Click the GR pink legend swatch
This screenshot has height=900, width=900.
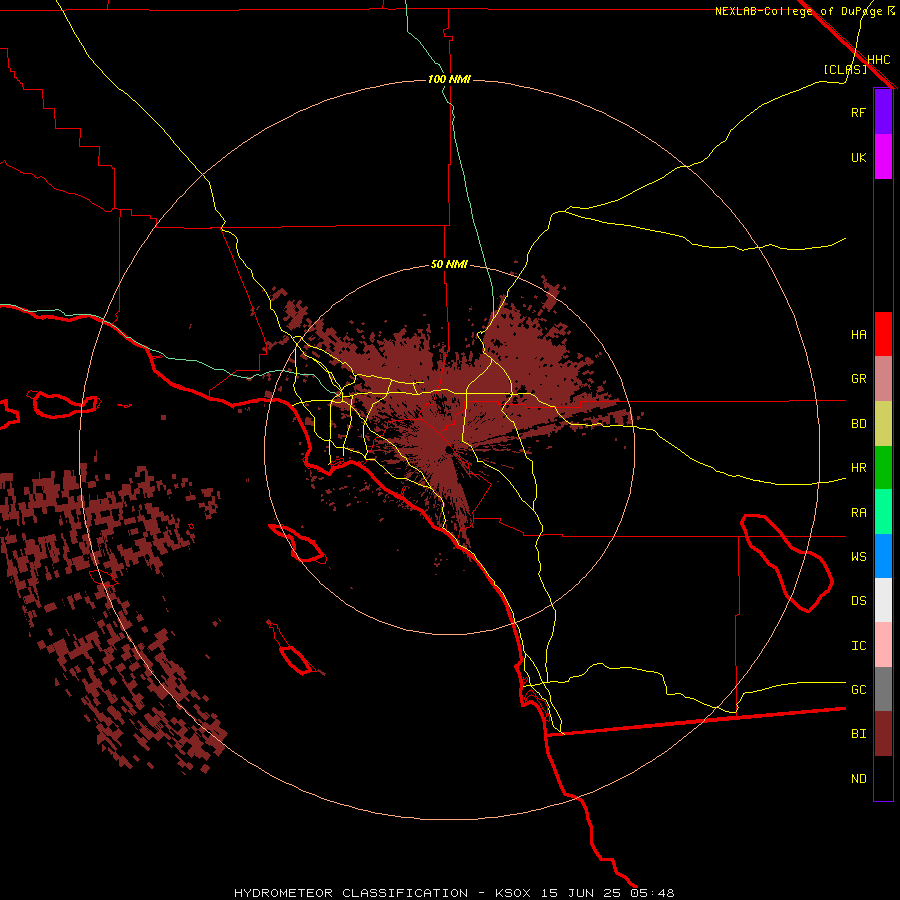pyautogui.click(x=883, y=379)
